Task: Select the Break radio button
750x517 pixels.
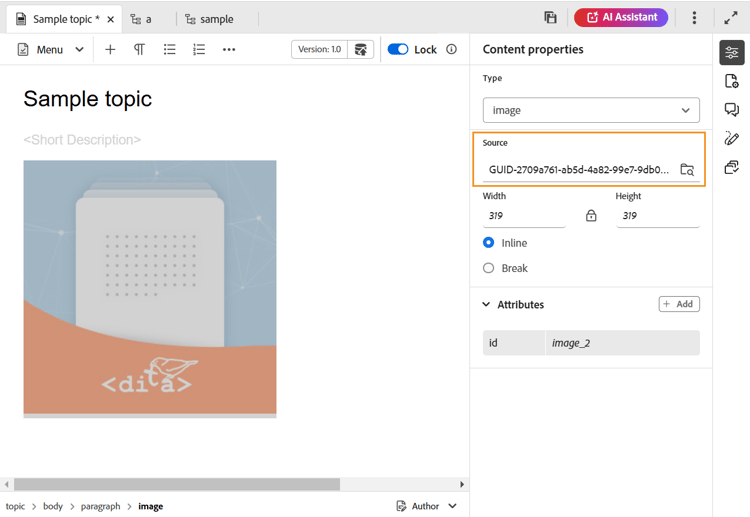Action: point(488,268)
